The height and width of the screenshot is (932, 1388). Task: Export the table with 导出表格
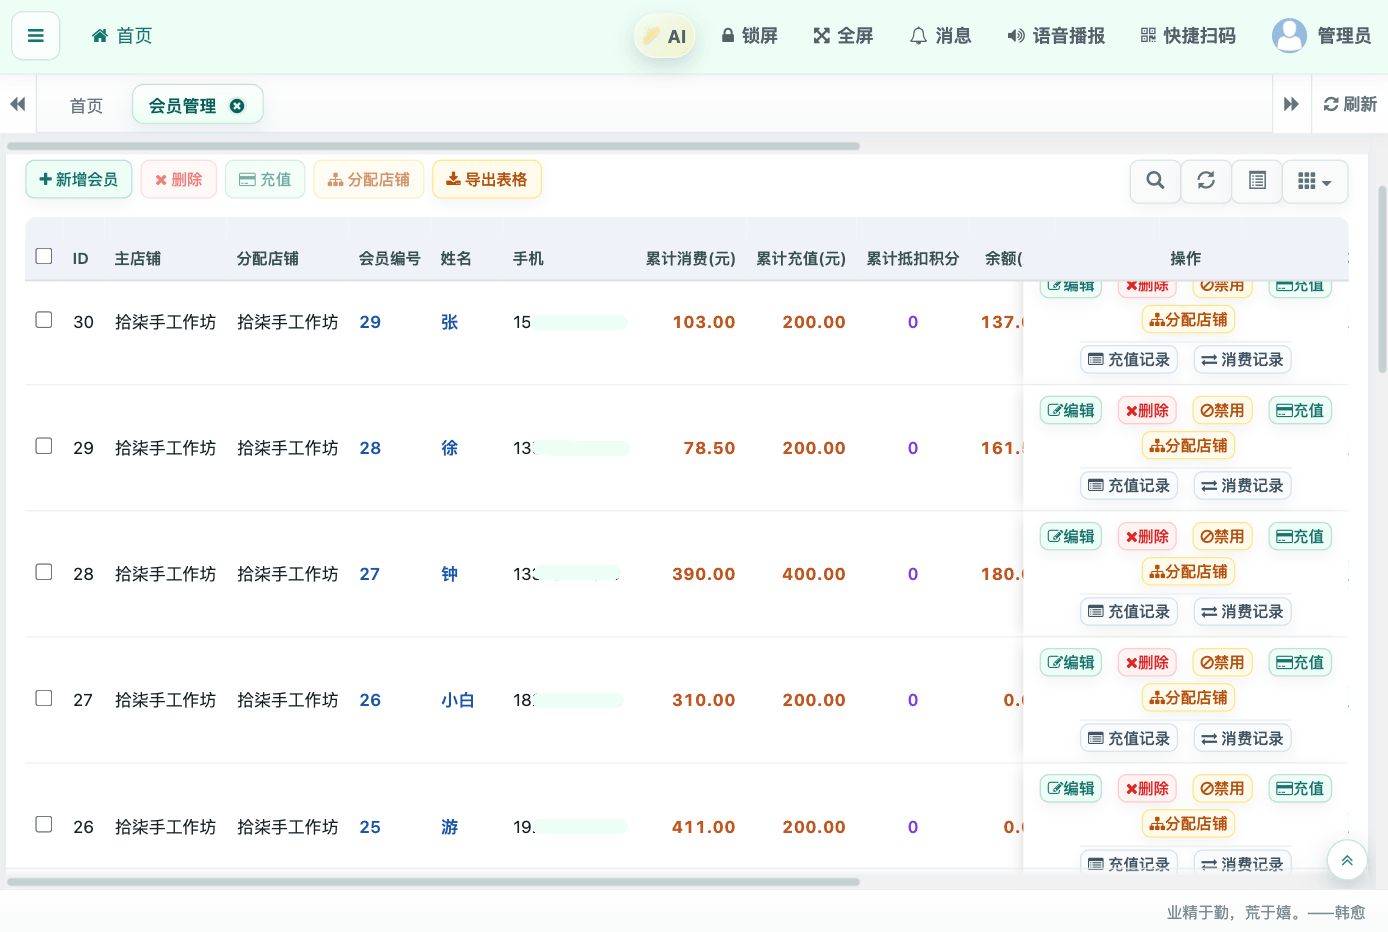[487, 180]
